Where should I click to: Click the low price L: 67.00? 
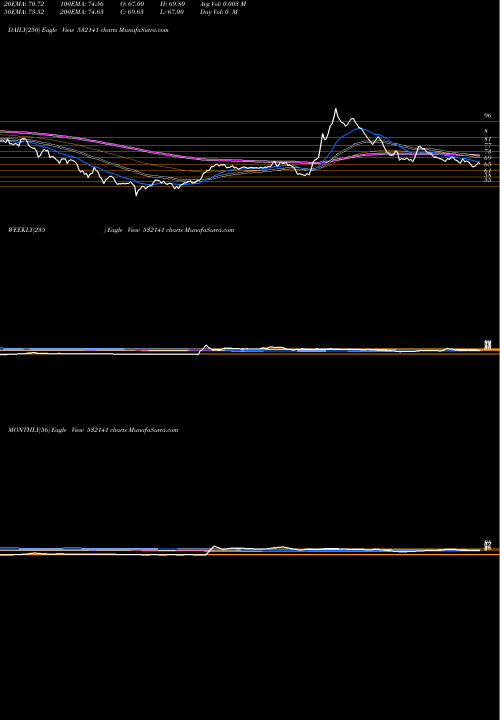[170, 12]
